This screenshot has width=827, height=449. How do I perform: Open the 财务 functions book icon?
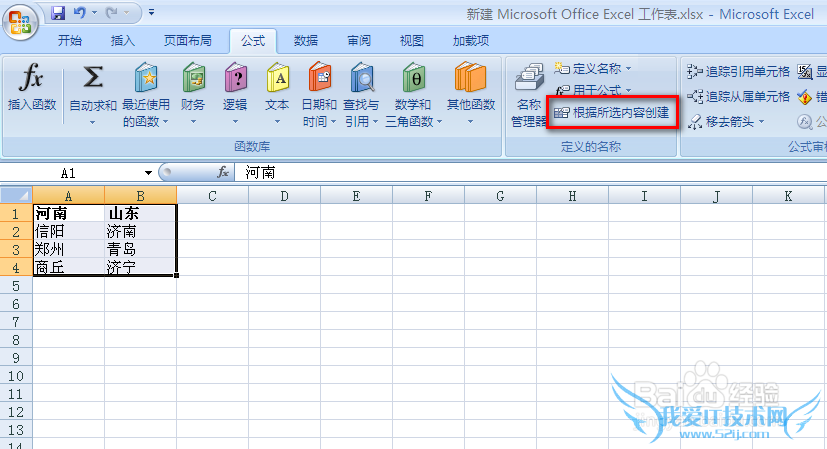pyautogui.click(x=193, y=78)
